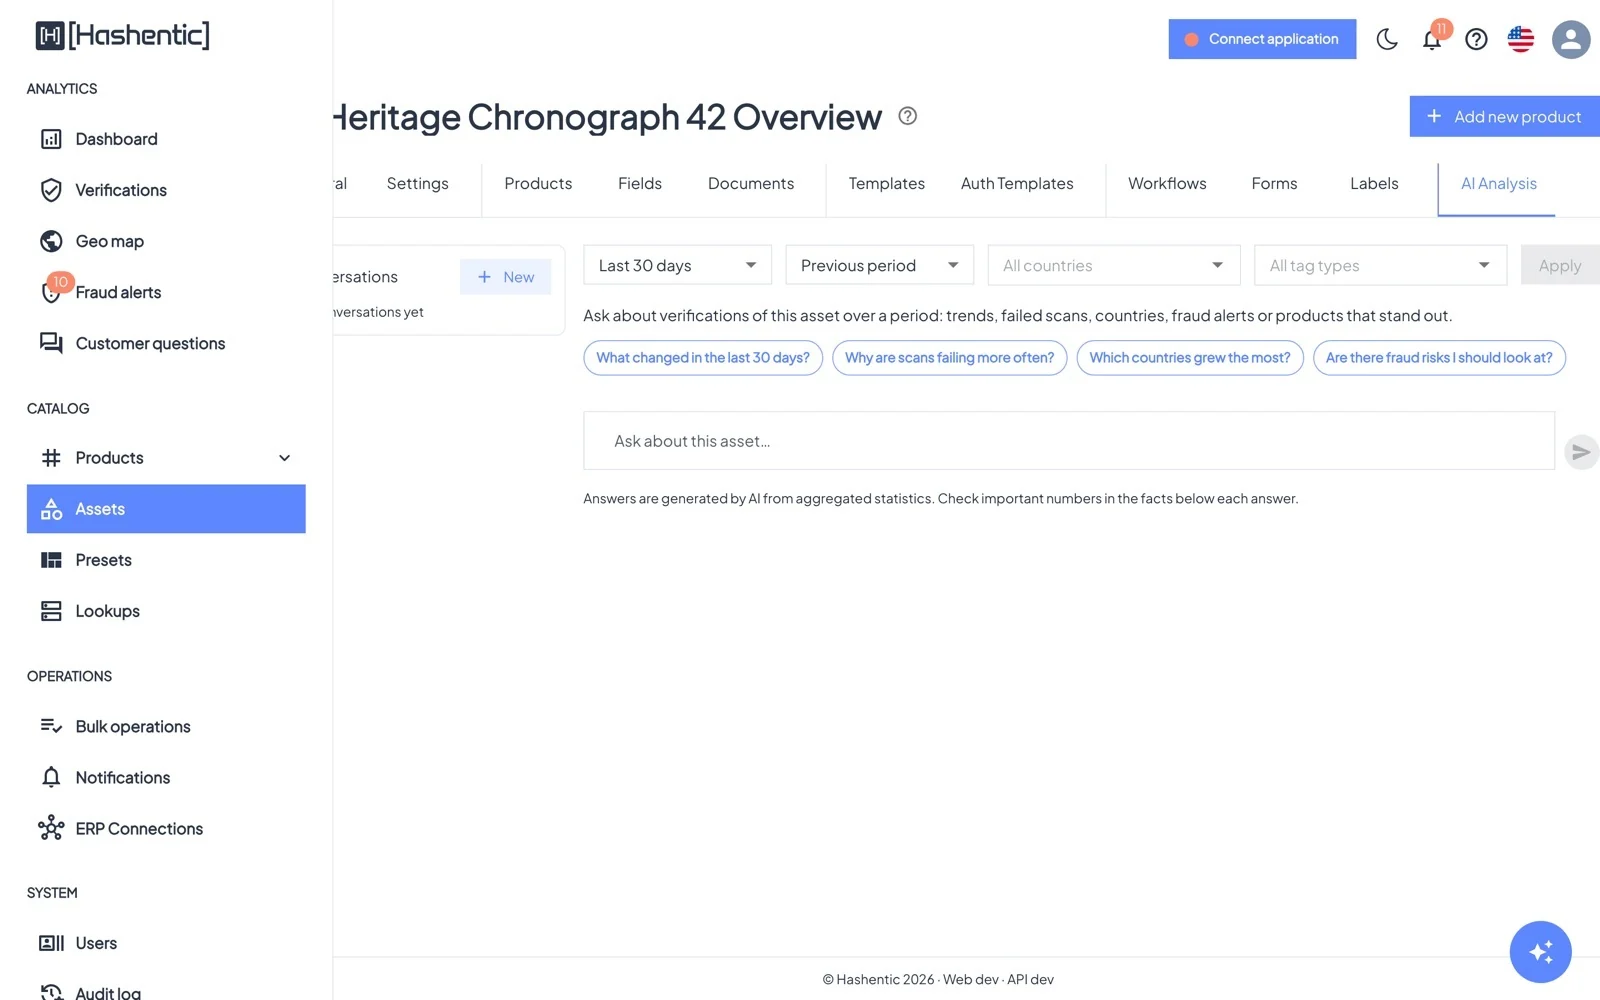The width and height of the screenshot is (1600, 1000).
Task: Open Customer questions page
Action: pos(166,343)
